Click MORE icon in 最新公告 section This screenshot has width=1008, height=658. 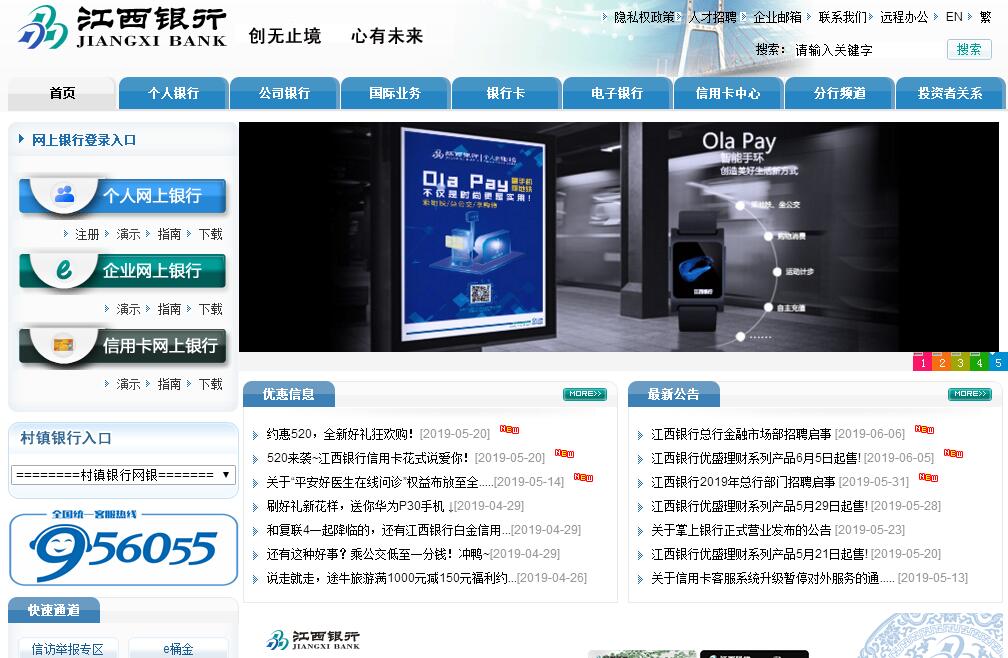(969, 394)
